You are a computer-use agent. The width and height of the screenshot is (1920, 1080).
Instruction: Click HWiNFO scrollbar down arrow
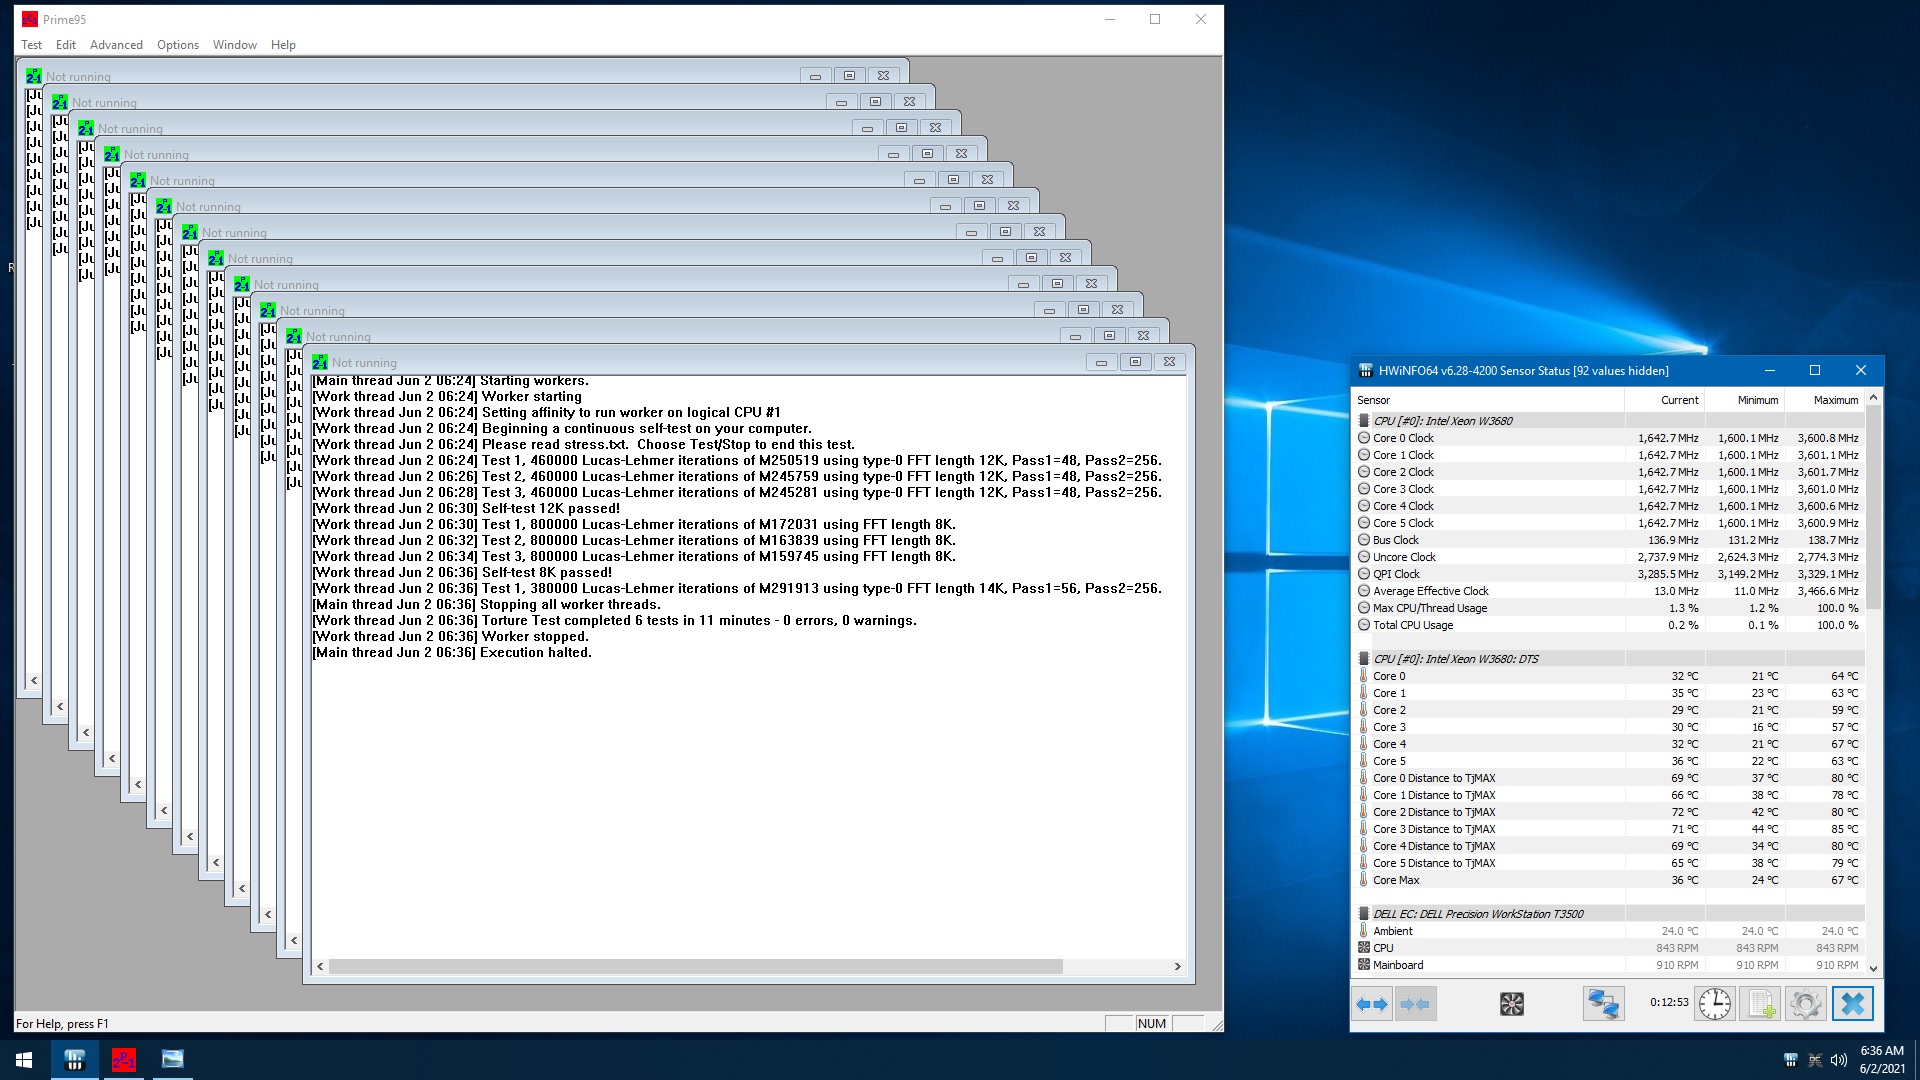pyautogui.click(x=1873, y=967)
